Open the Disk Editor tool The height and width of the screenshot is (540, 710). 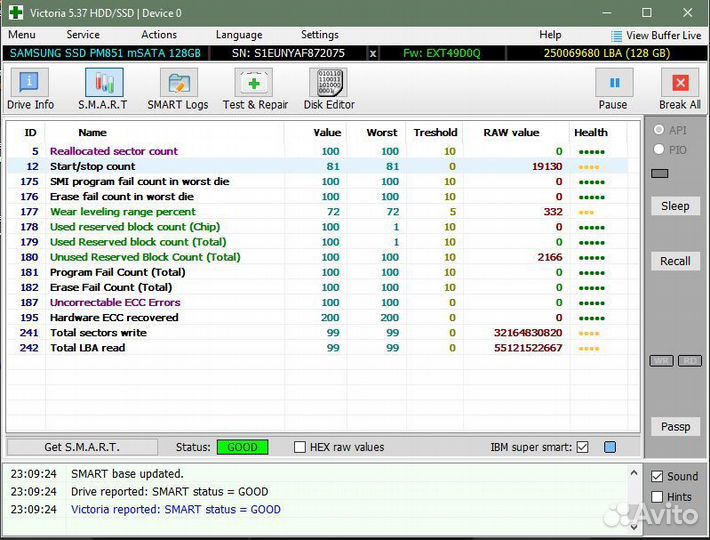[329, 89]
